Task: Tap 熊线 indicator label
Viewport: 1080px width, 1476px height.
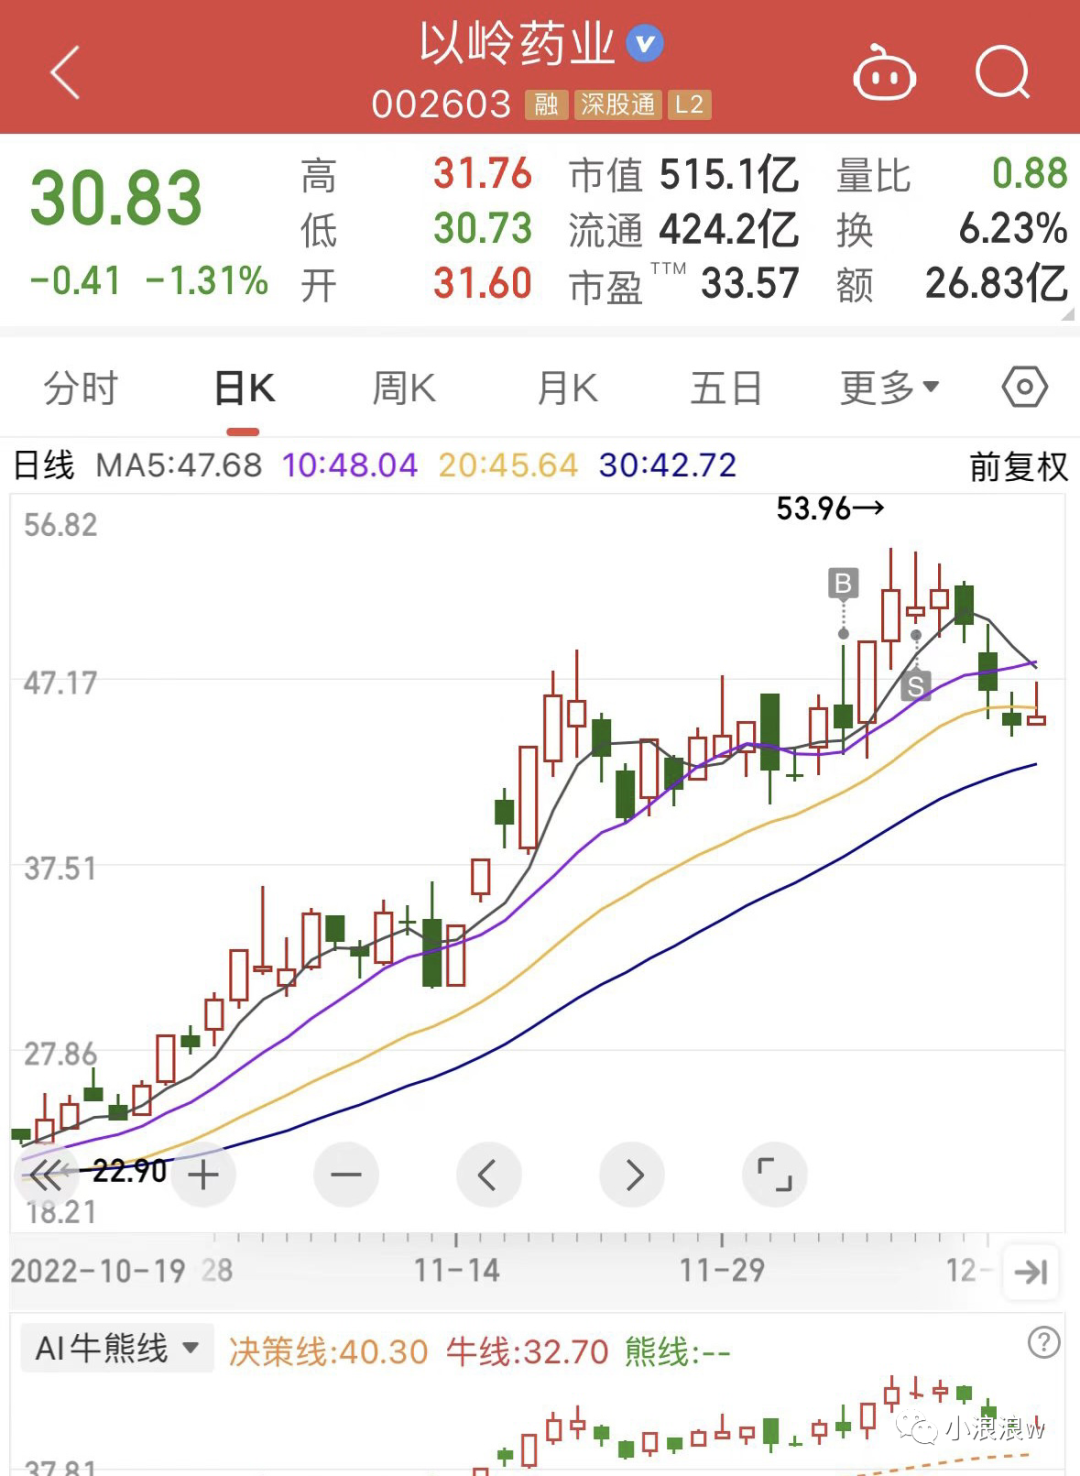Action: click(x=677, y=1352)
